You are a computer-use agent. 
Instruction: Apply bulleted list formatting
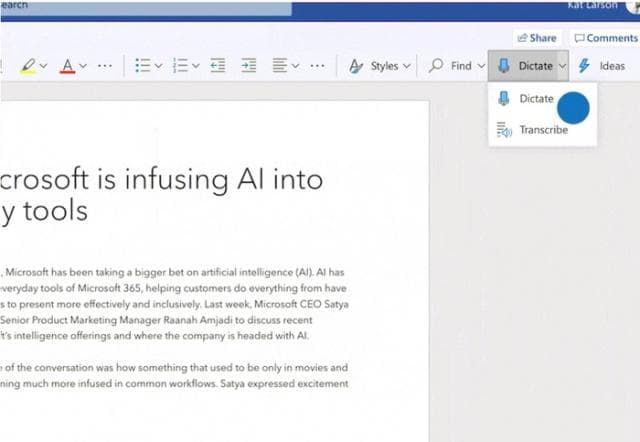pyautogui.click(x=143, y=65)
